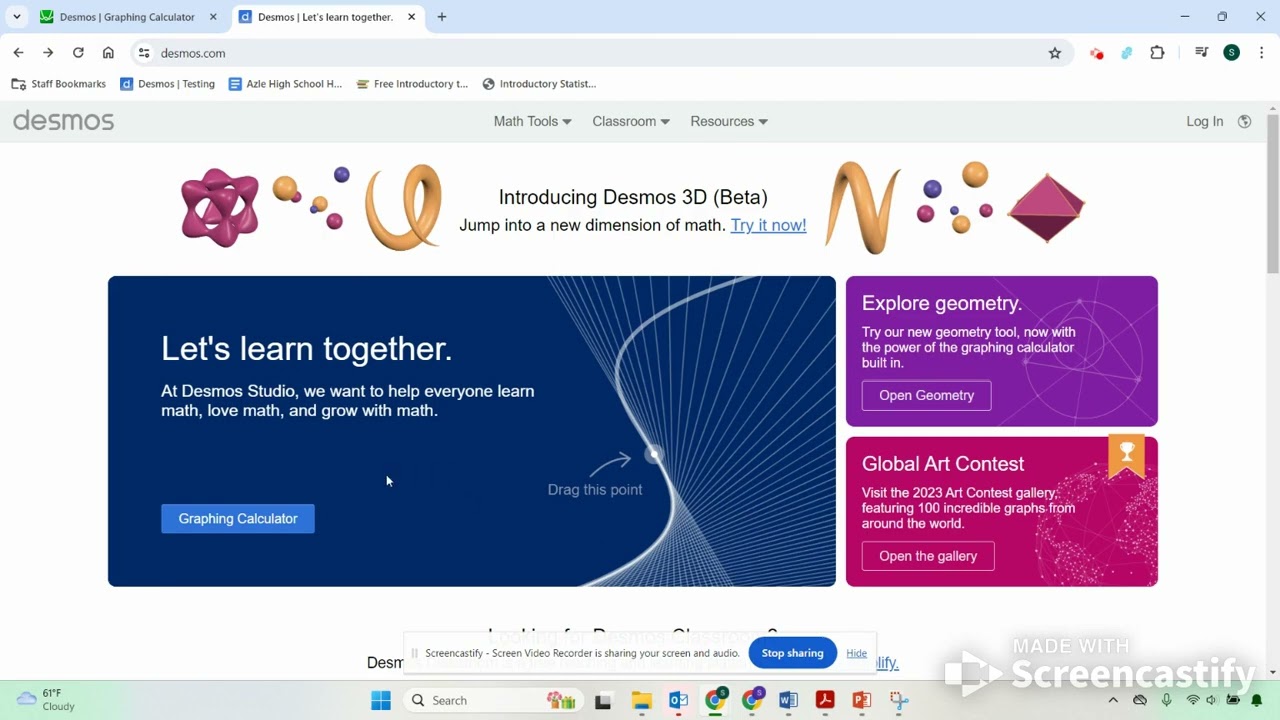
Task: View site information icon in address bar
Action: [144, 53]
